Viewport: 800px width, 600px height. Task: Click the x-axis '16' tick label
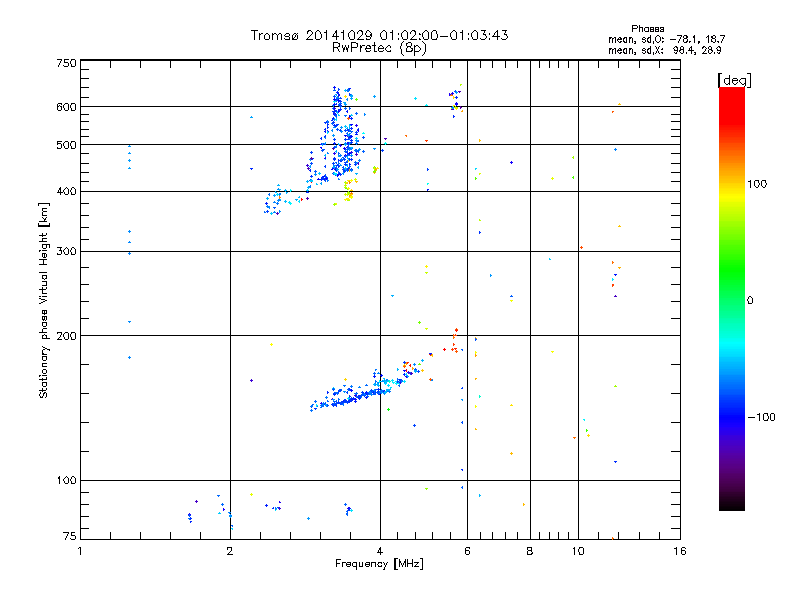(x=680, y=551)
